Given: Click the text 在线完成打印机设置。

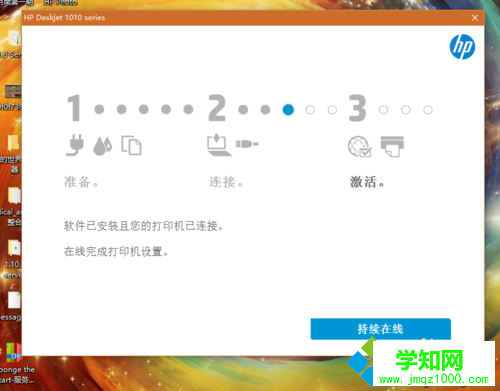Looking at the screenshot, I should pyautogui.click(x=116, y=251).
